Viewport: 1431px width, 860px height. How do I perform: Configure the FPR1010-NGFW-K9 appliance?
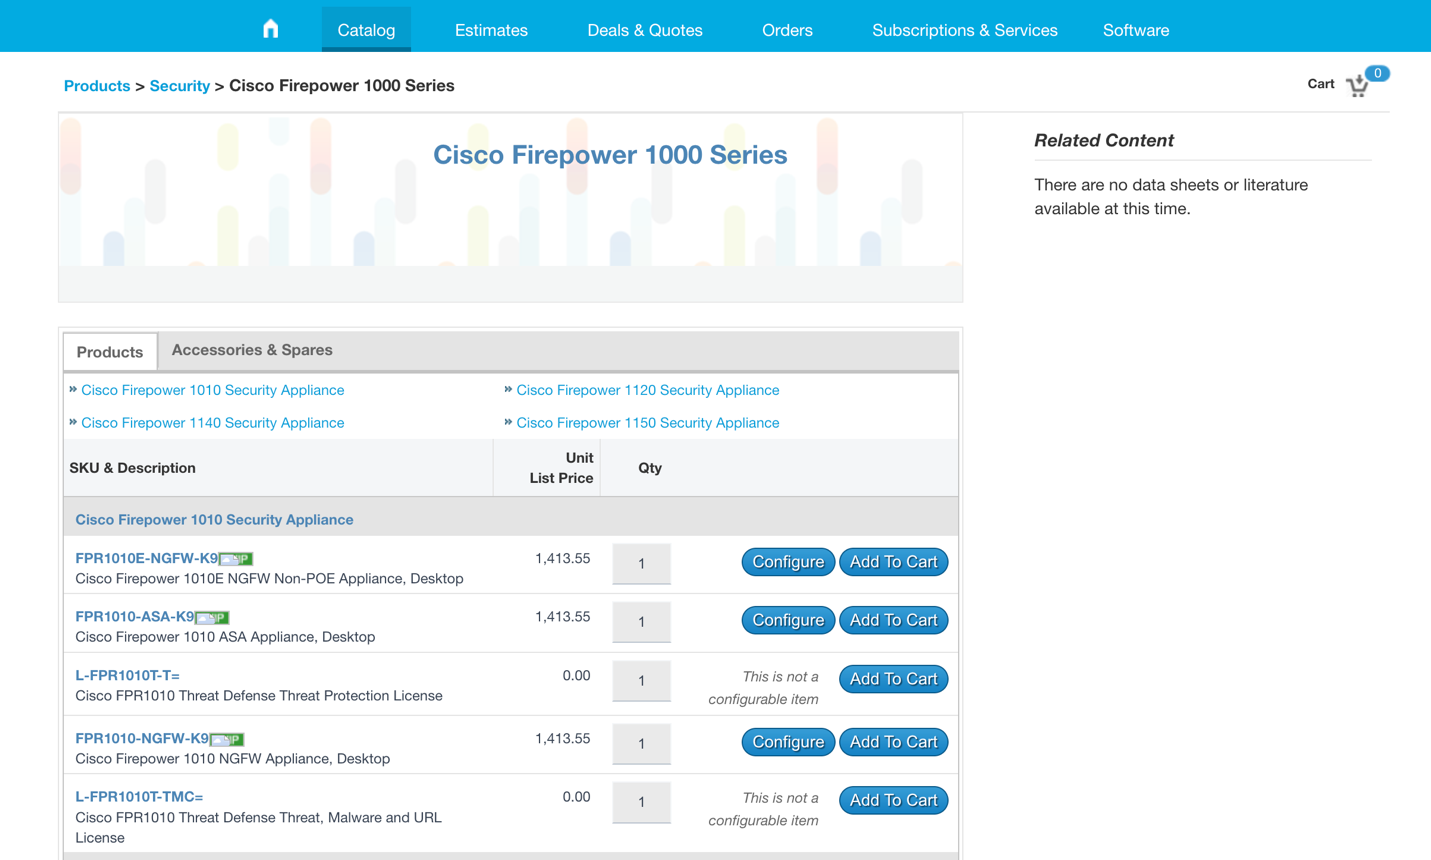click(788, 742)
